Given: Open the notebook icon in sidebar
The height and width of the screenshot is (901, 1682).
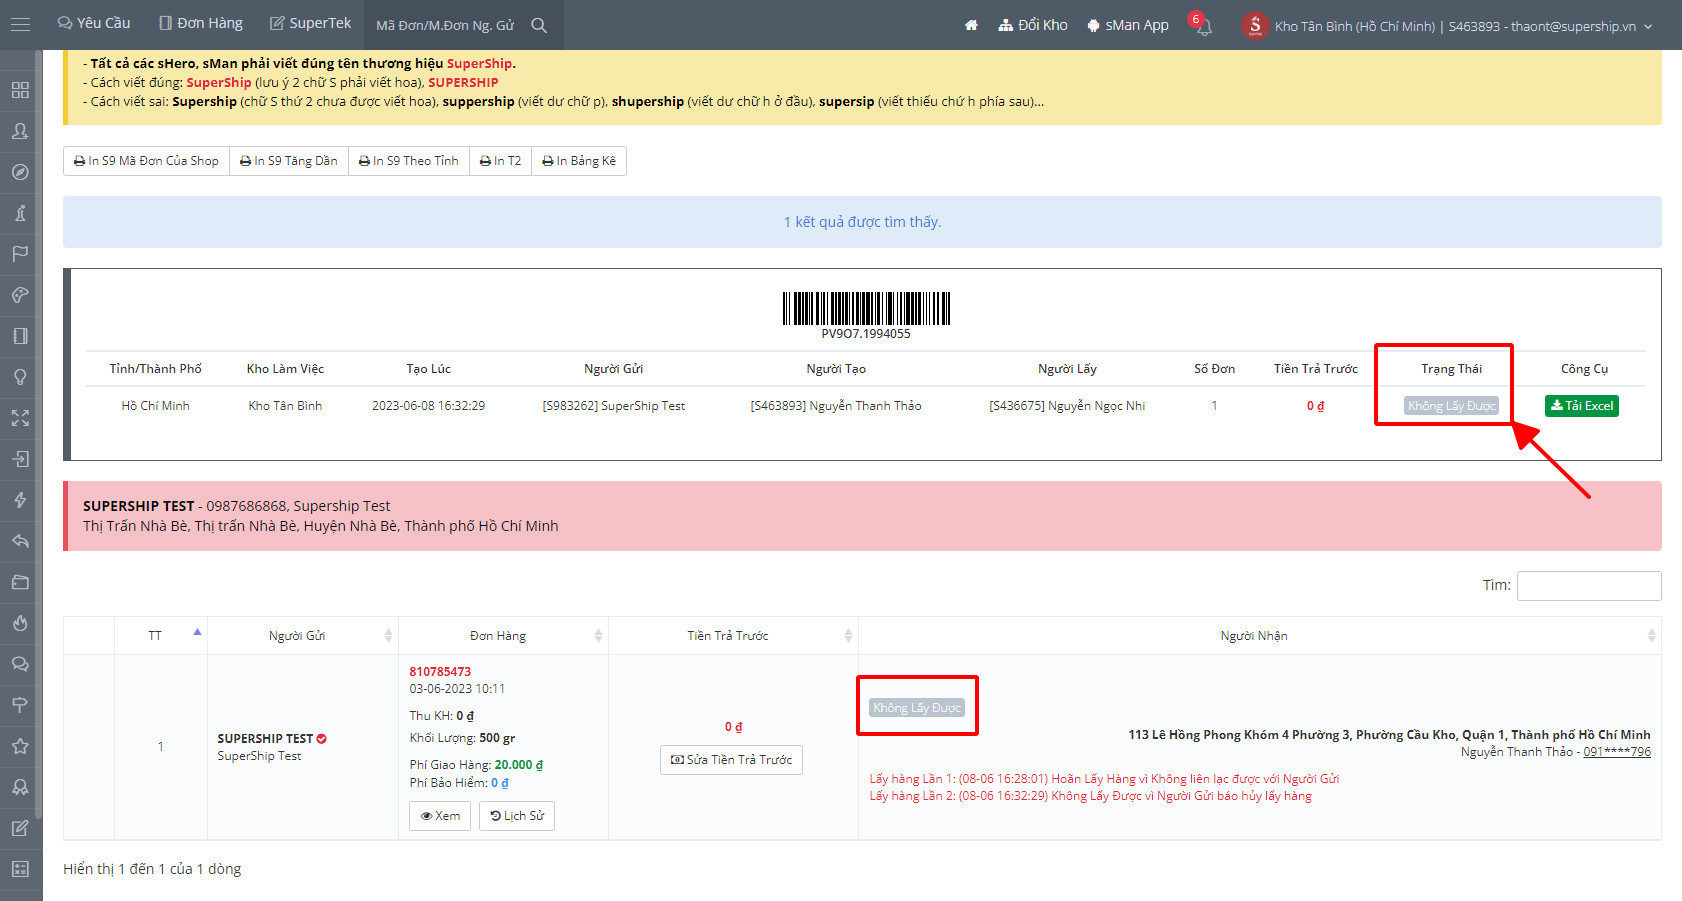Looking at the screenshot, I should pyautogui.click(x=20, y=336).
